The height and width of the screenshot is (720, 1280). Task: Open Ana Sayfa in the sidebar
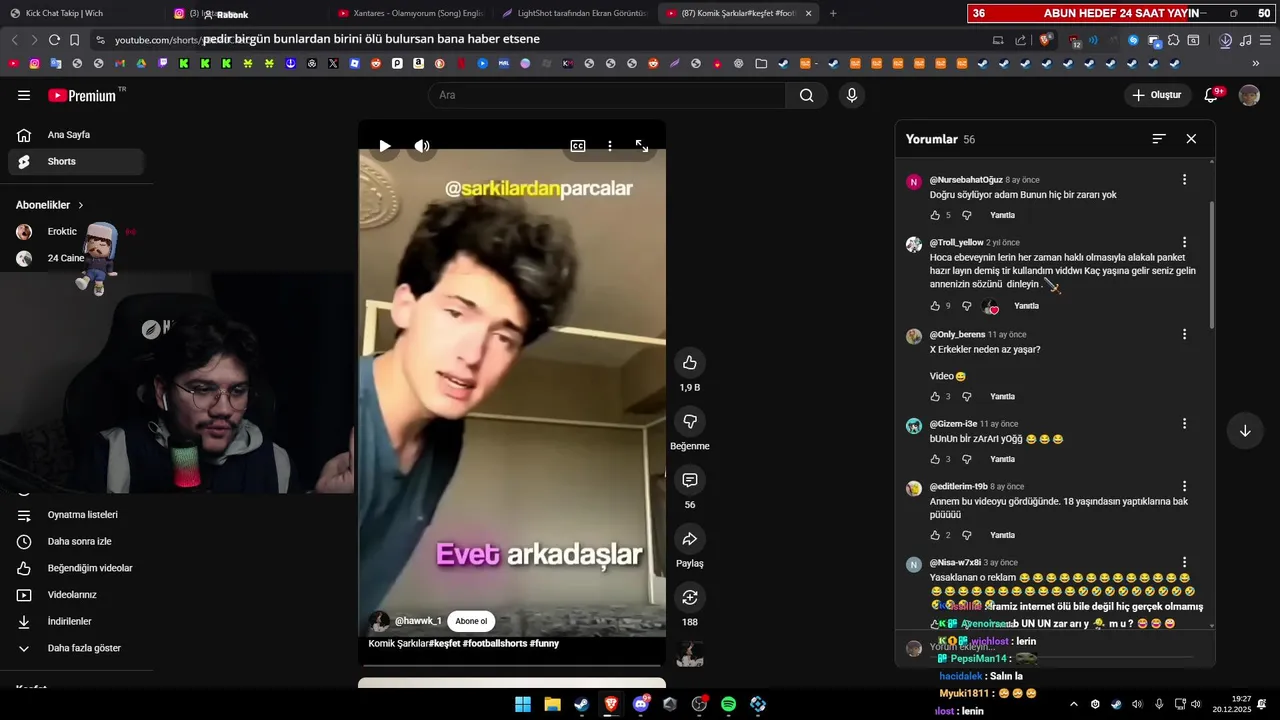[x=76, y=135]
